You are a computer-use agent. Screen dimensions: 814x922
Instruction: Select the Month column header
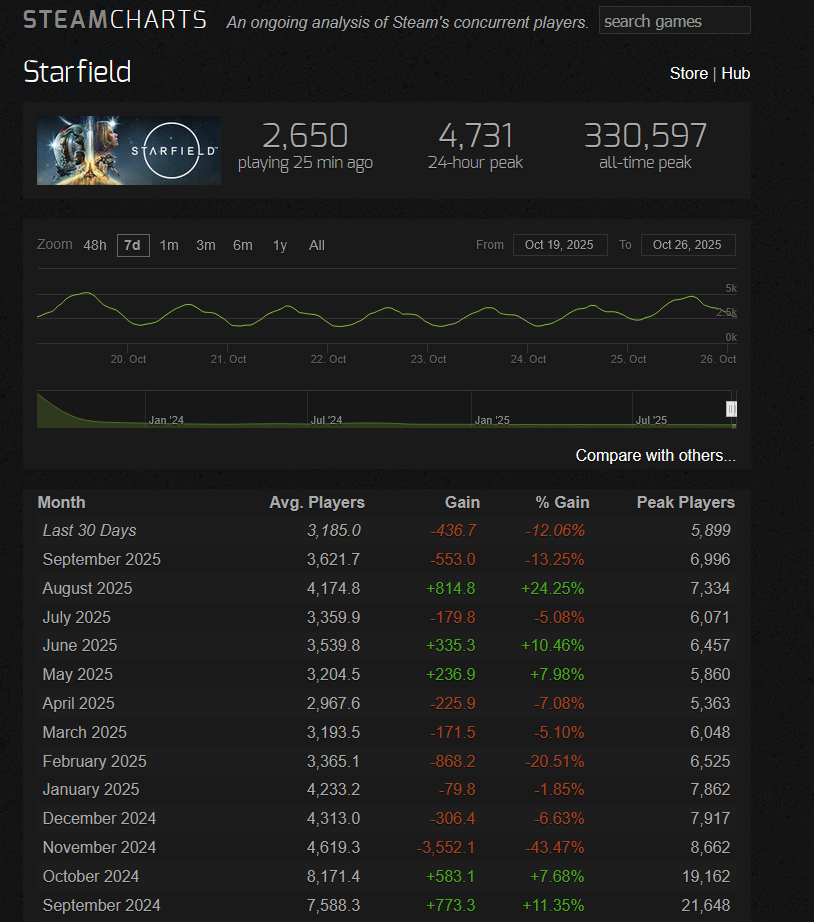click(x=61, y=503)
